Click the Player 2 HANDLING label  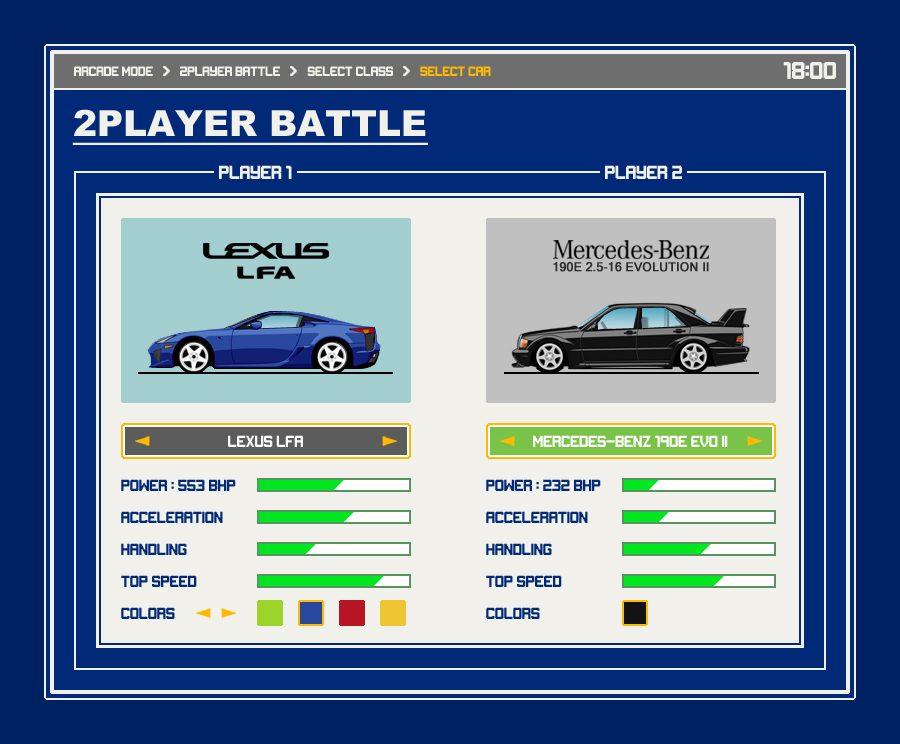point(519,550)
